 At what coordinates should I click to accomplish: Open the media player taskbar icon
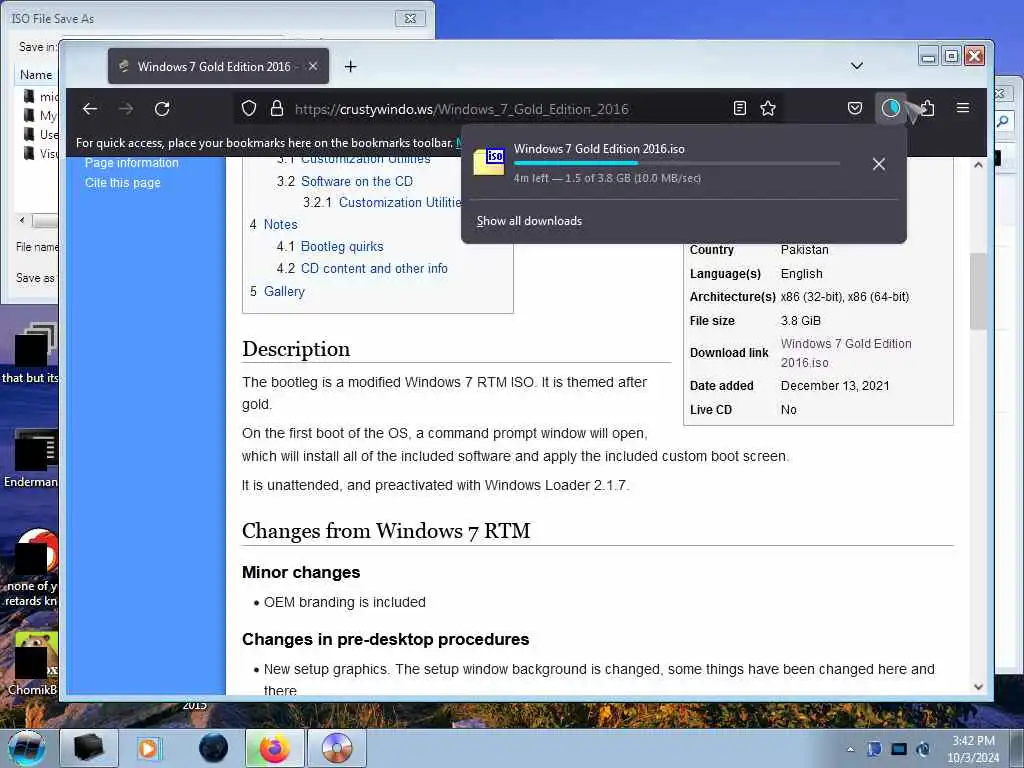pos(148,748)
